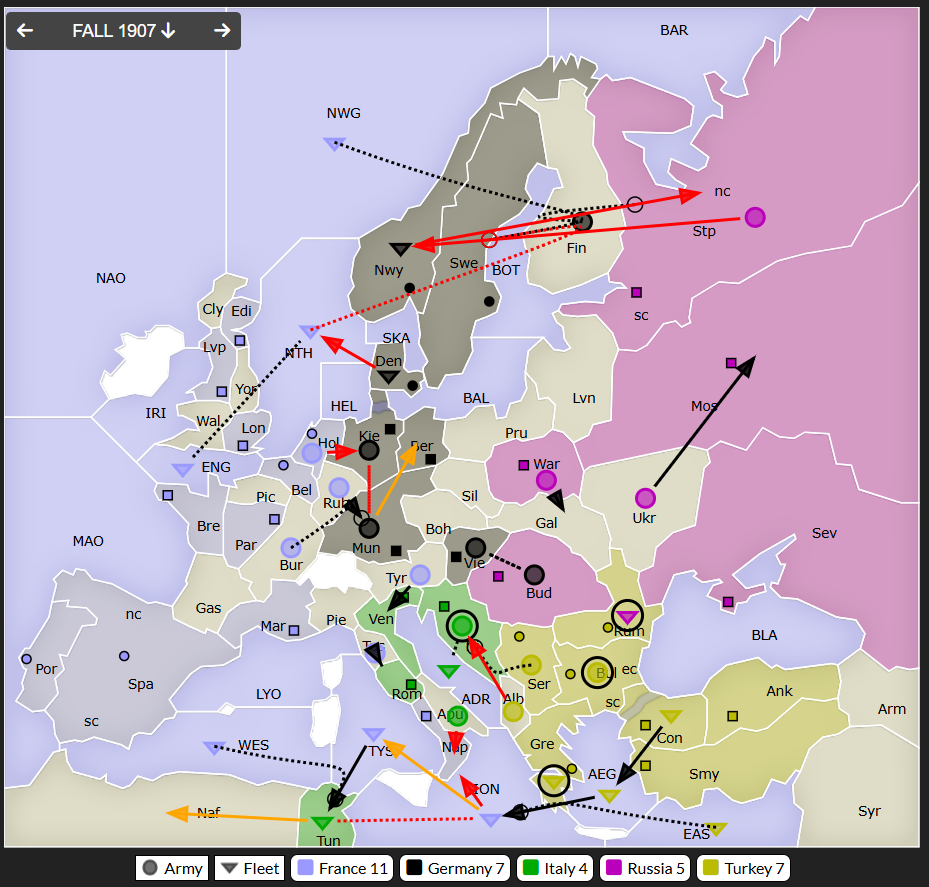Click the Sevastopol supply center square
The height and width of the screenshot is (887, 929).
click(728, 601)
